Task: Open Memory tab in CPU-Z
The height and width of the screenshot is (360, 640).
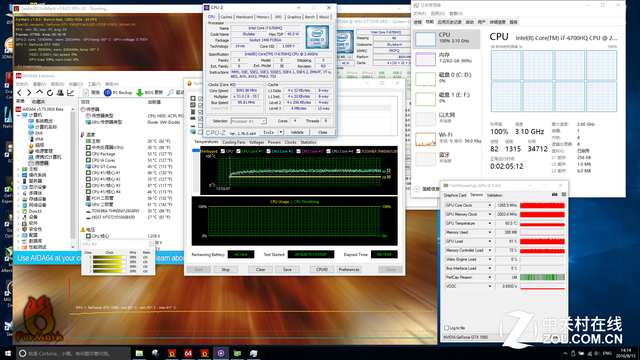Action: pyautogui.click(x=263, y=17)
